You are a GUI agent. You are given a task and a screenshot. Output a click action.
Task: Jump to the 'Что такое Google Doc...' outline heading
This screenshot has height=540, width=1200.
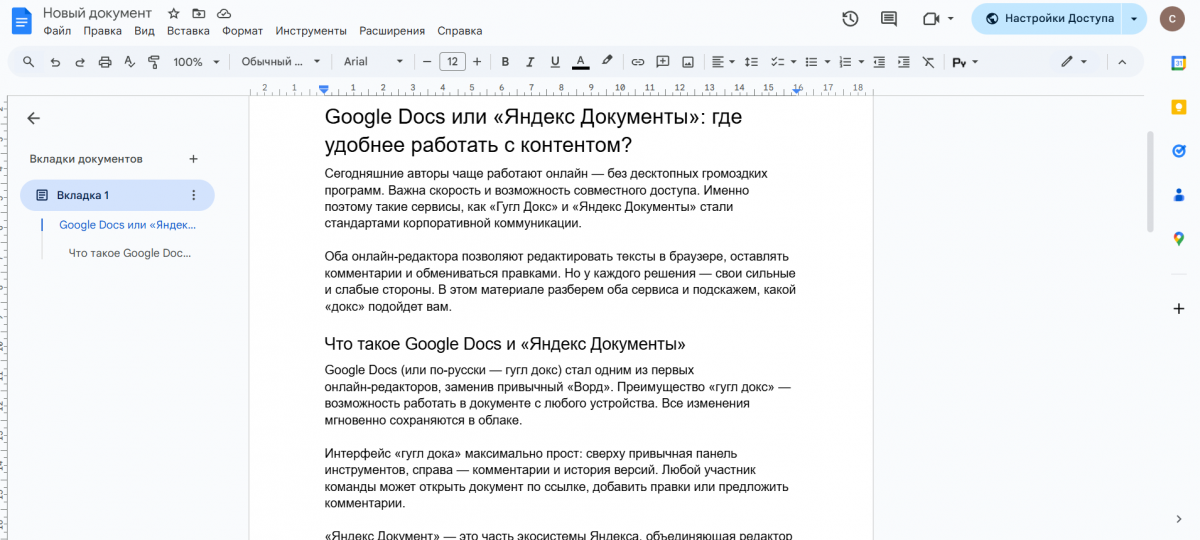click(129, 253)
